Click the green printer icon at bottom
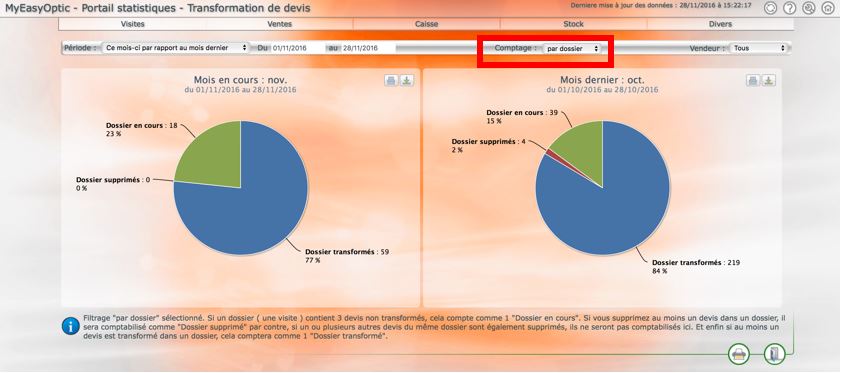Screen dimensions: 843x373 click(739, 354)
